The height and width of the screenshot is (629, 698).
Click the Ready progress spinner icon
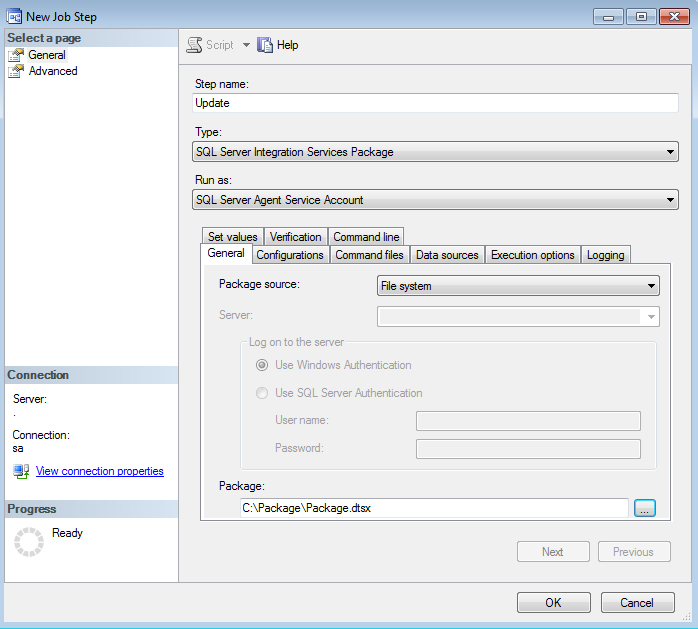pyautogui.click(x=29, y=542)
